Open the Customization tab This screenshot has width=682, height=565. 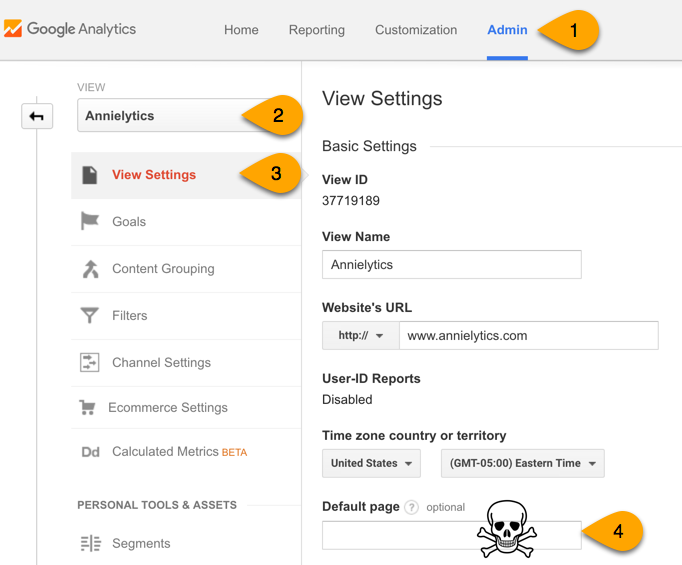click(416, 30)
